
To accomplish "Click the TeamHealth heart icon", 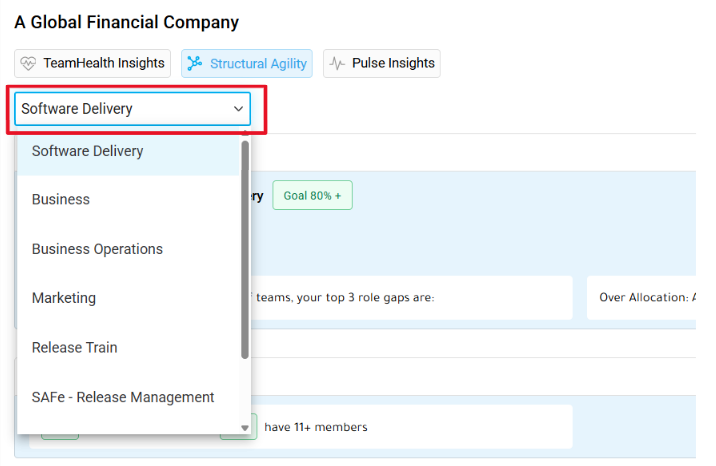I will (28, 63).
